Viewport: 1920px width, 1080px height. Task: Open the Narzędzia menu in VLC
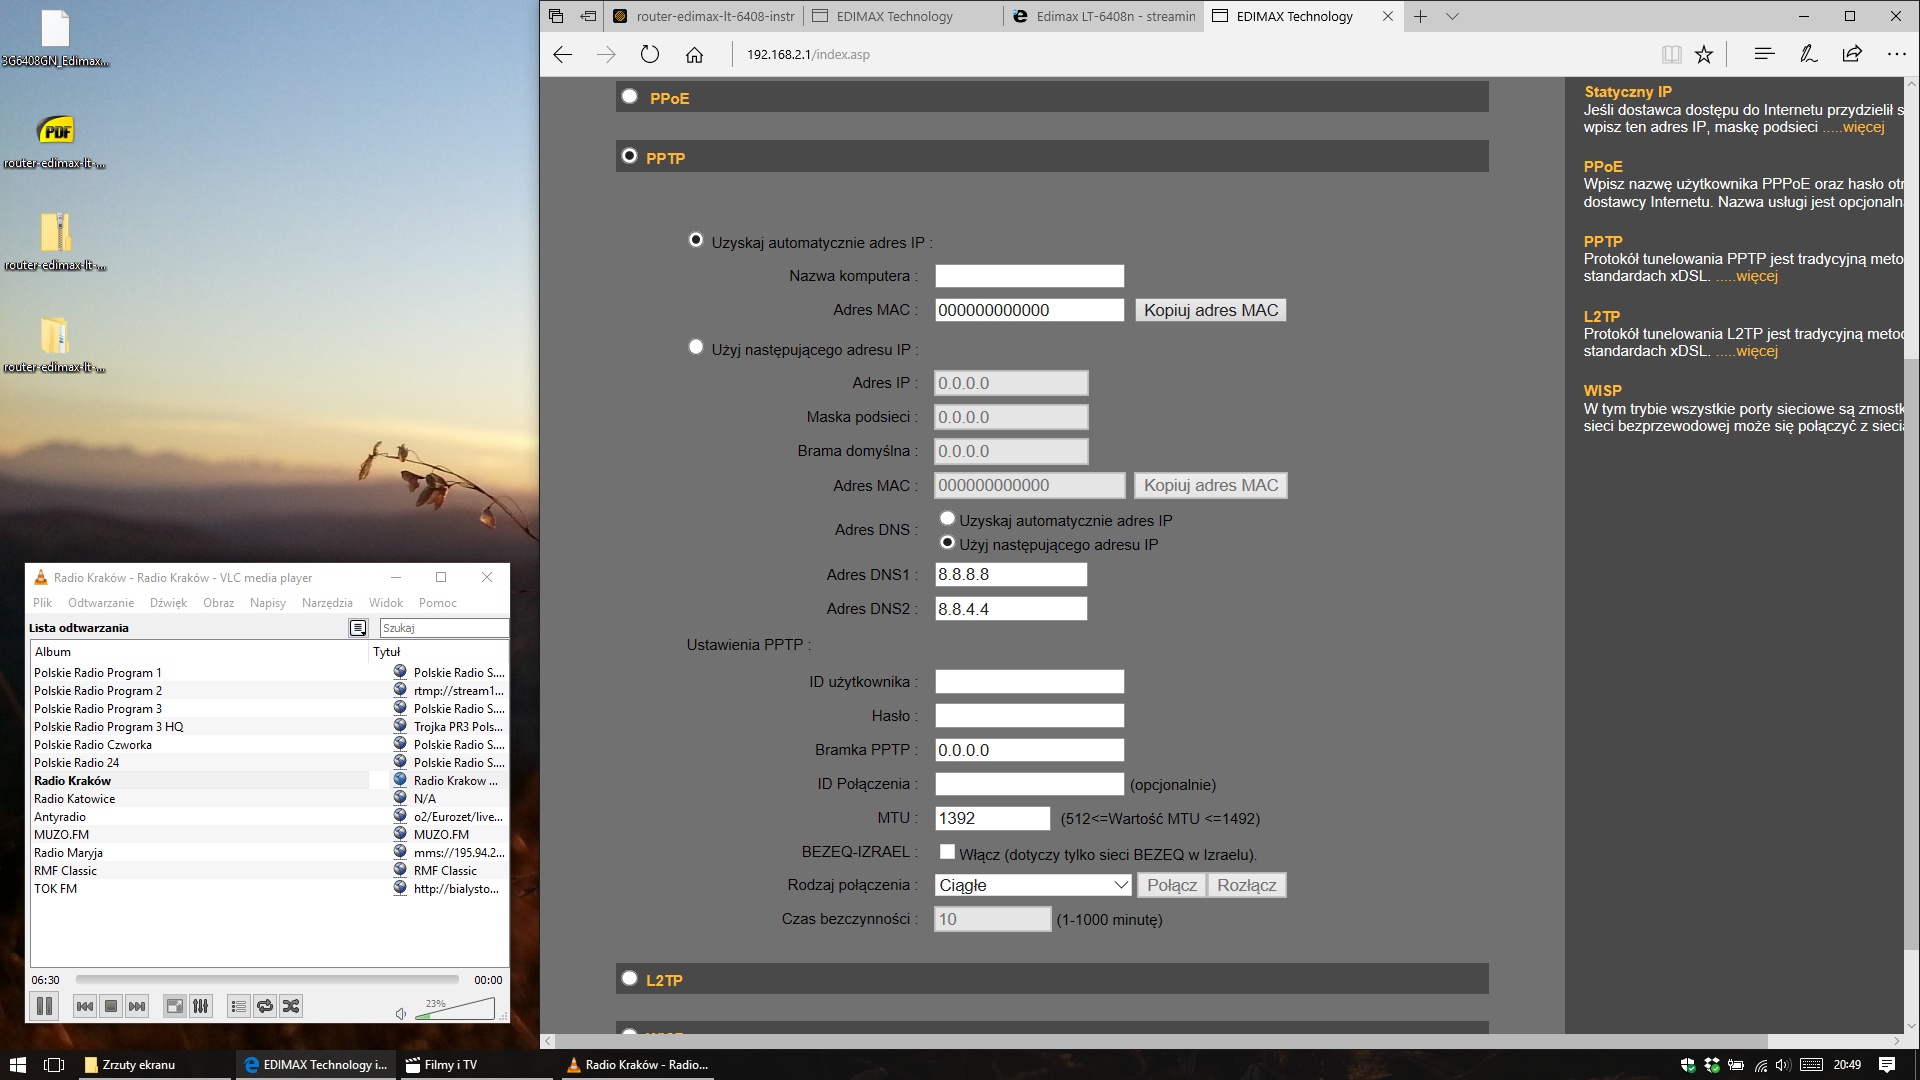327,603
